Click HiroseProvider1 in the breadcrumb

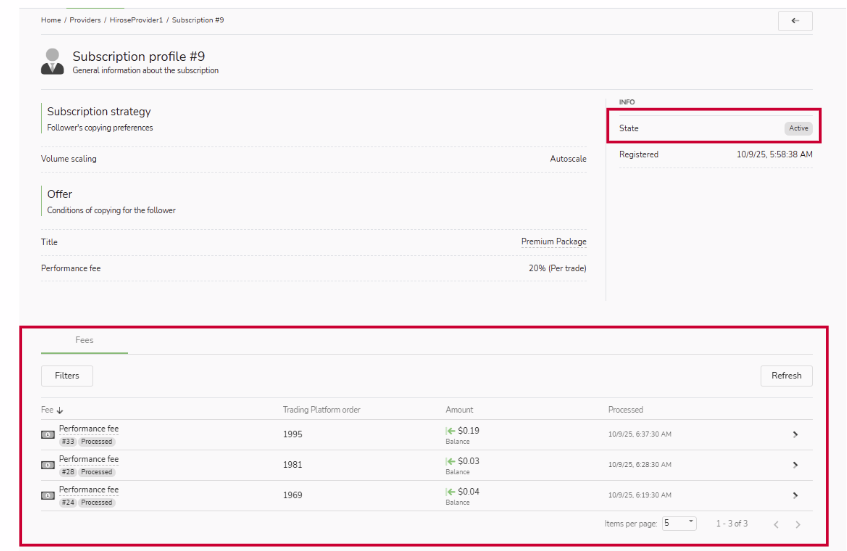[x=135, y=20]
